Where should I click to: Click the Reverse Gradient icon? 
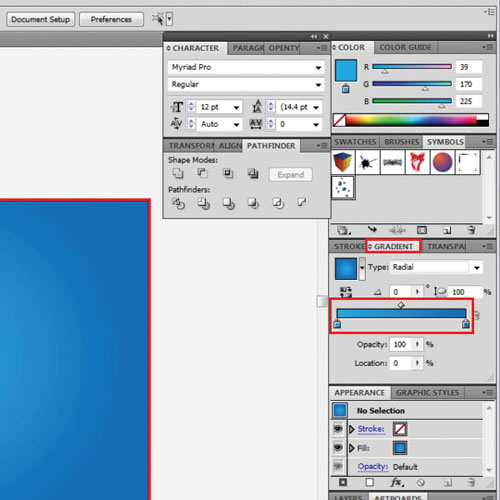coord(345,291)
